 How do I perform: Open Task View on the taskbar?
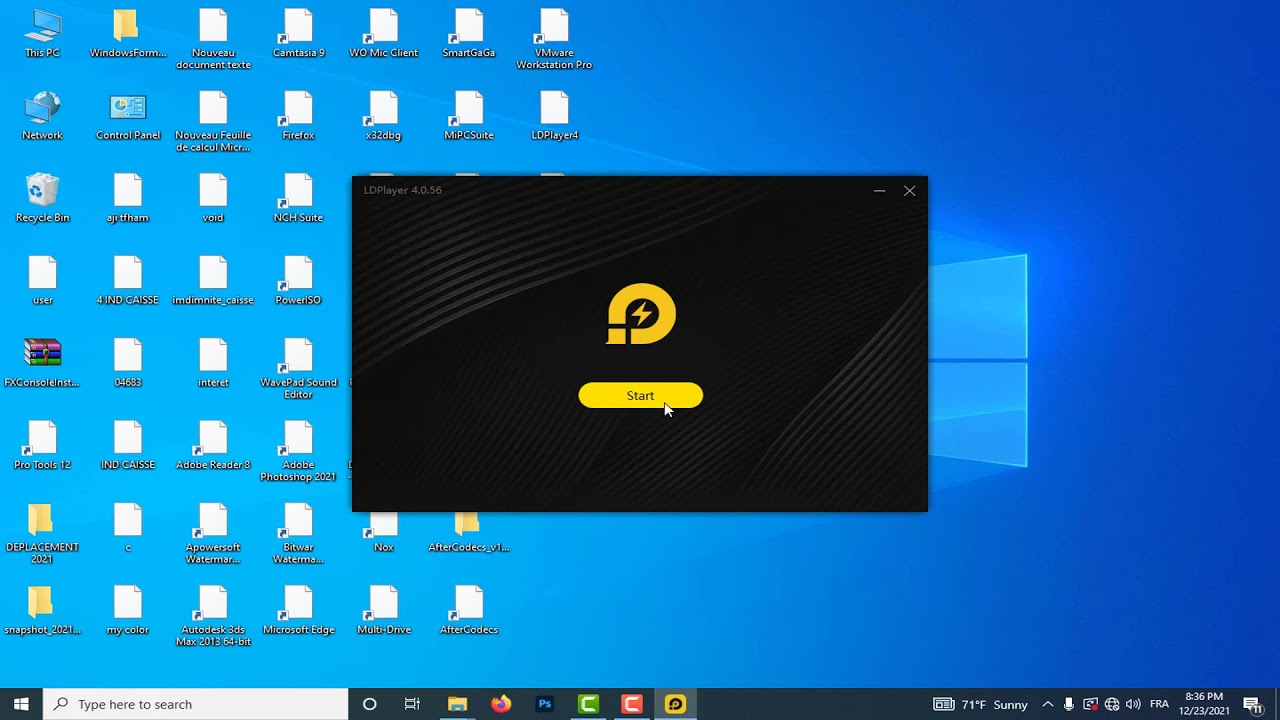point(412,704)
